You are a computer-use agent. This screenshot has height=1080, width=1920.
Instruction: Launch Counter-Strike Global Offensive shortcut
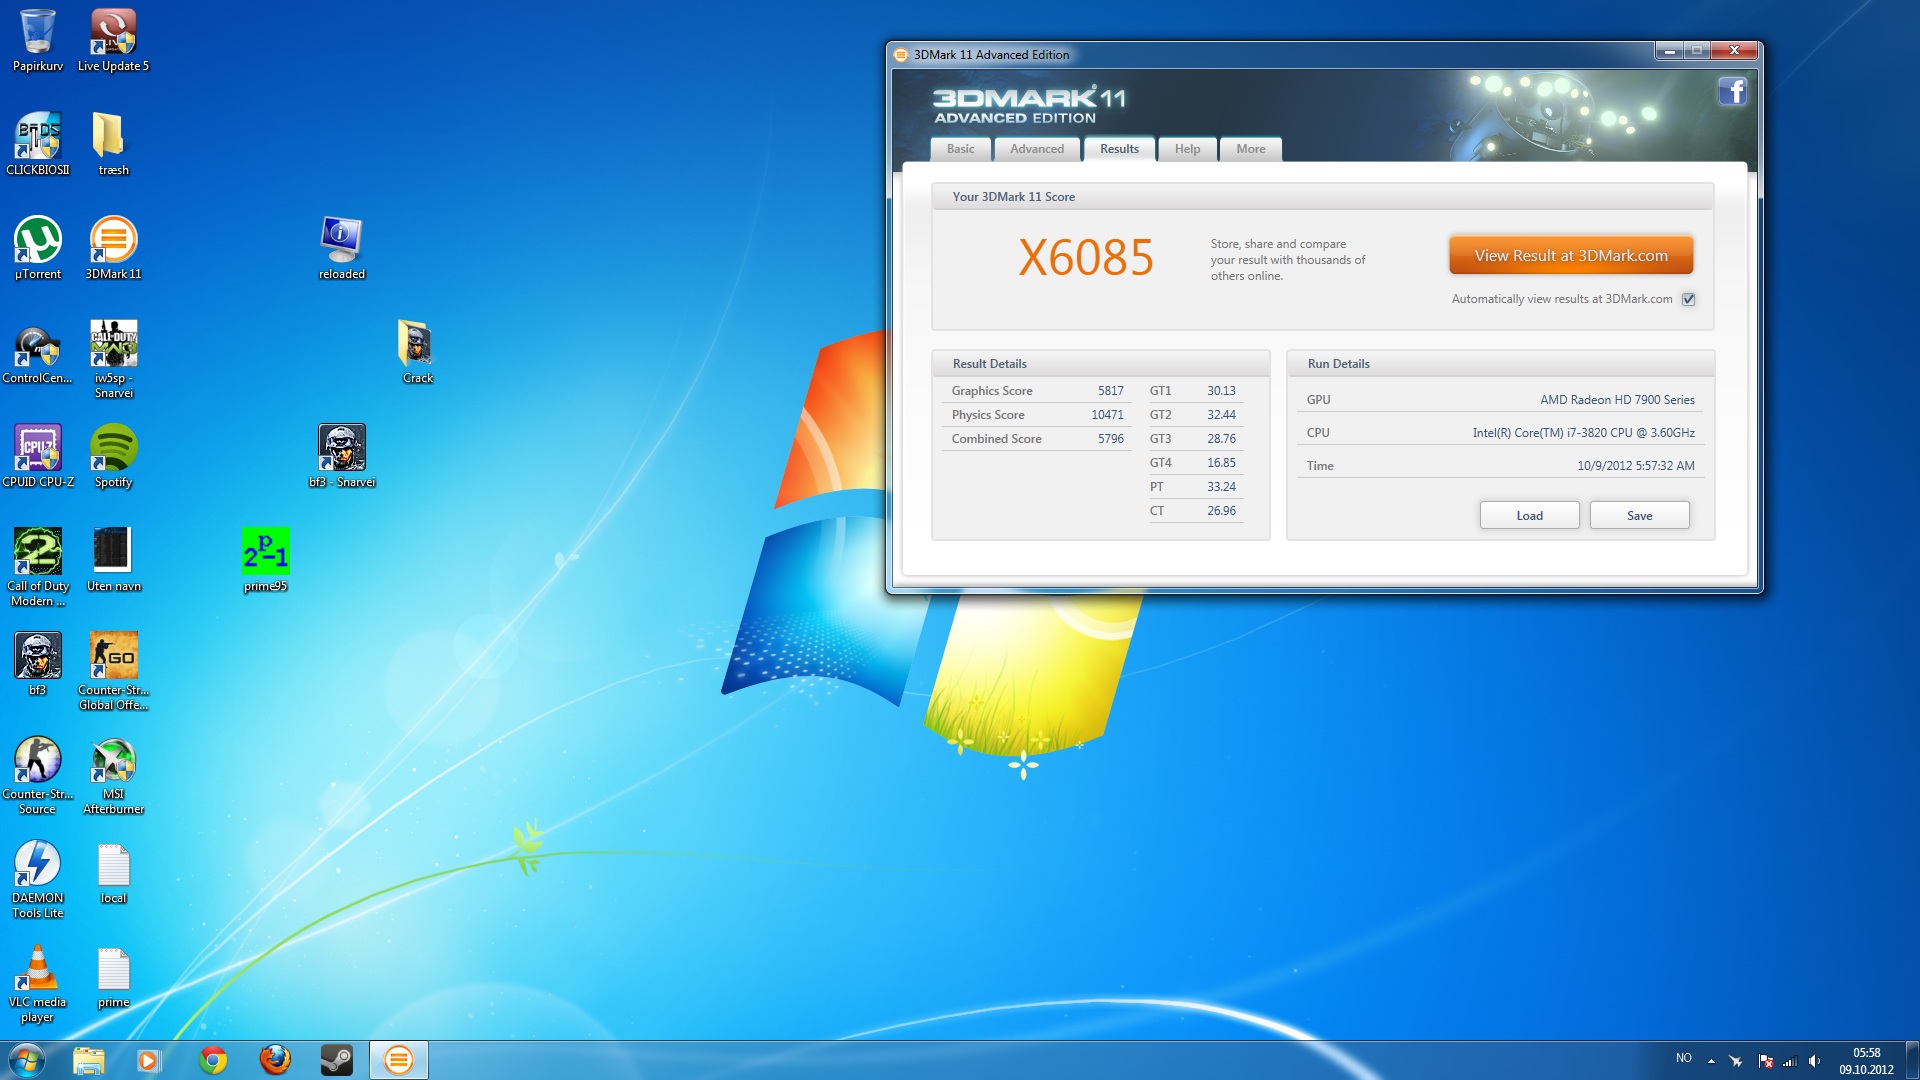113,670
